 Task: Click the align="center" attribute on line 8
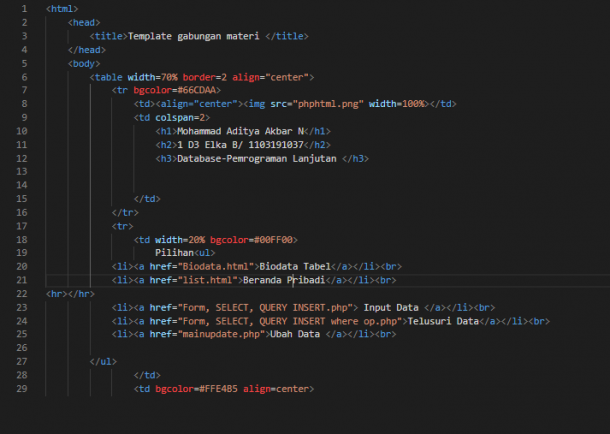199,104
